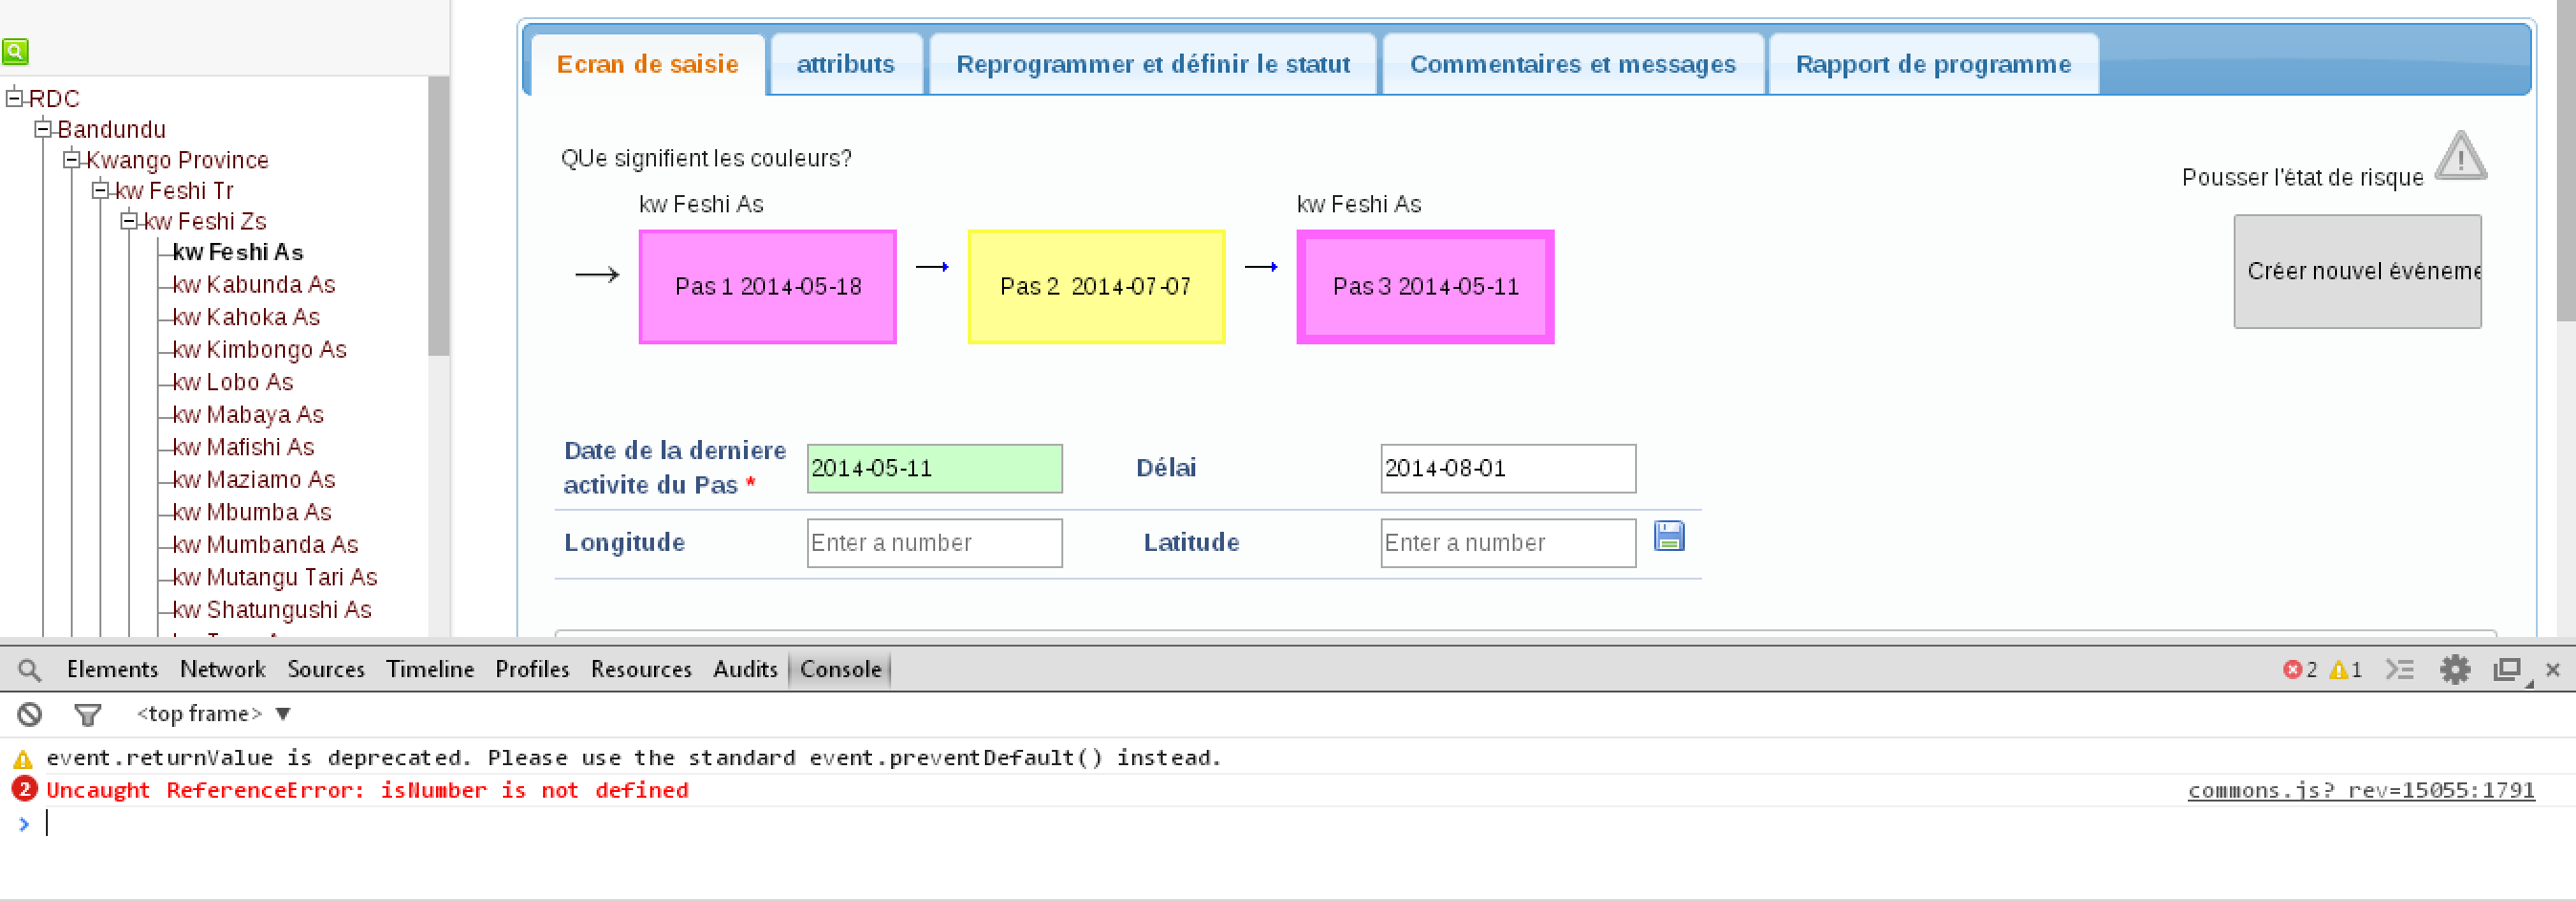Open the top frame dropdown
The height and width of the screenshot is (901, 2576).
click(x=213, y=714)
